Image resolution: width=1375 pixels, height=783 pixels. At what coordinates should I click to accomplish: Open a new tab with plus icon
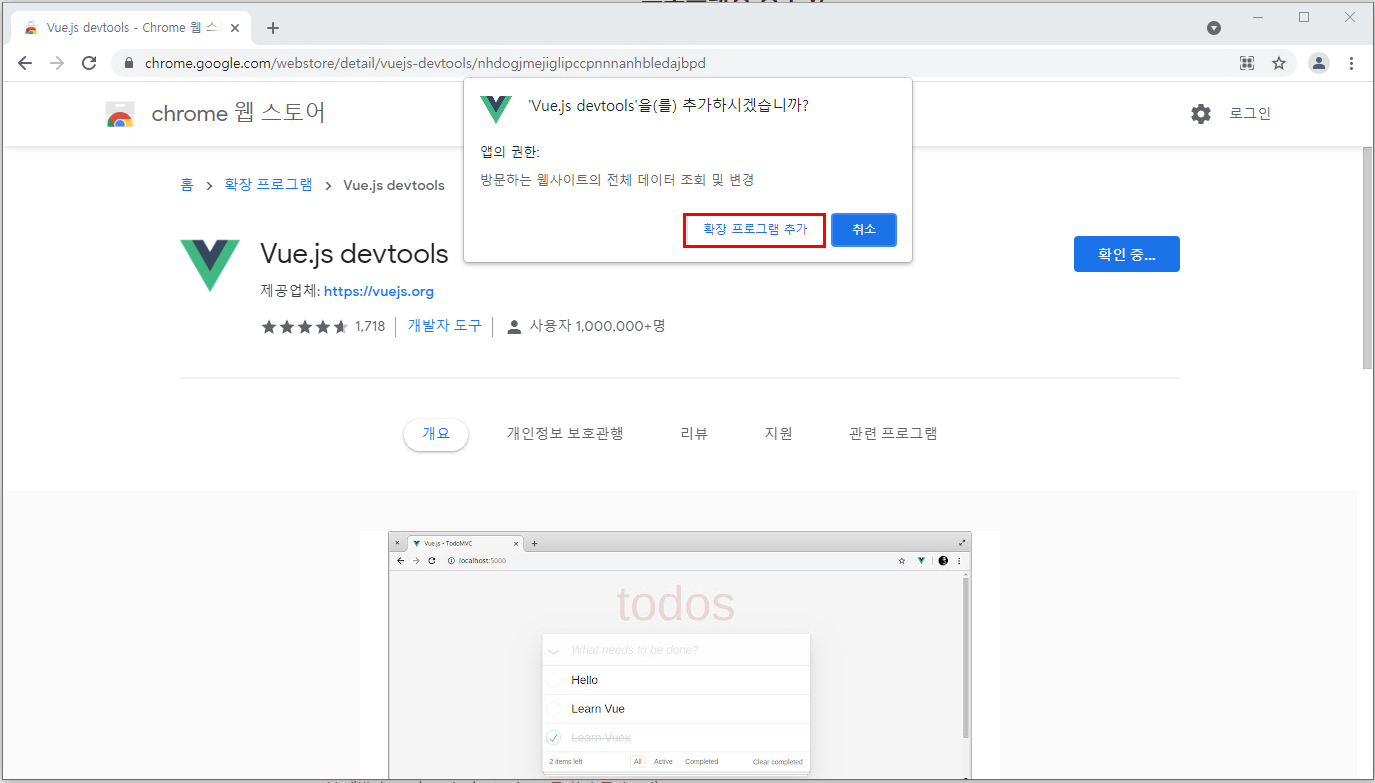coord(273,28)
